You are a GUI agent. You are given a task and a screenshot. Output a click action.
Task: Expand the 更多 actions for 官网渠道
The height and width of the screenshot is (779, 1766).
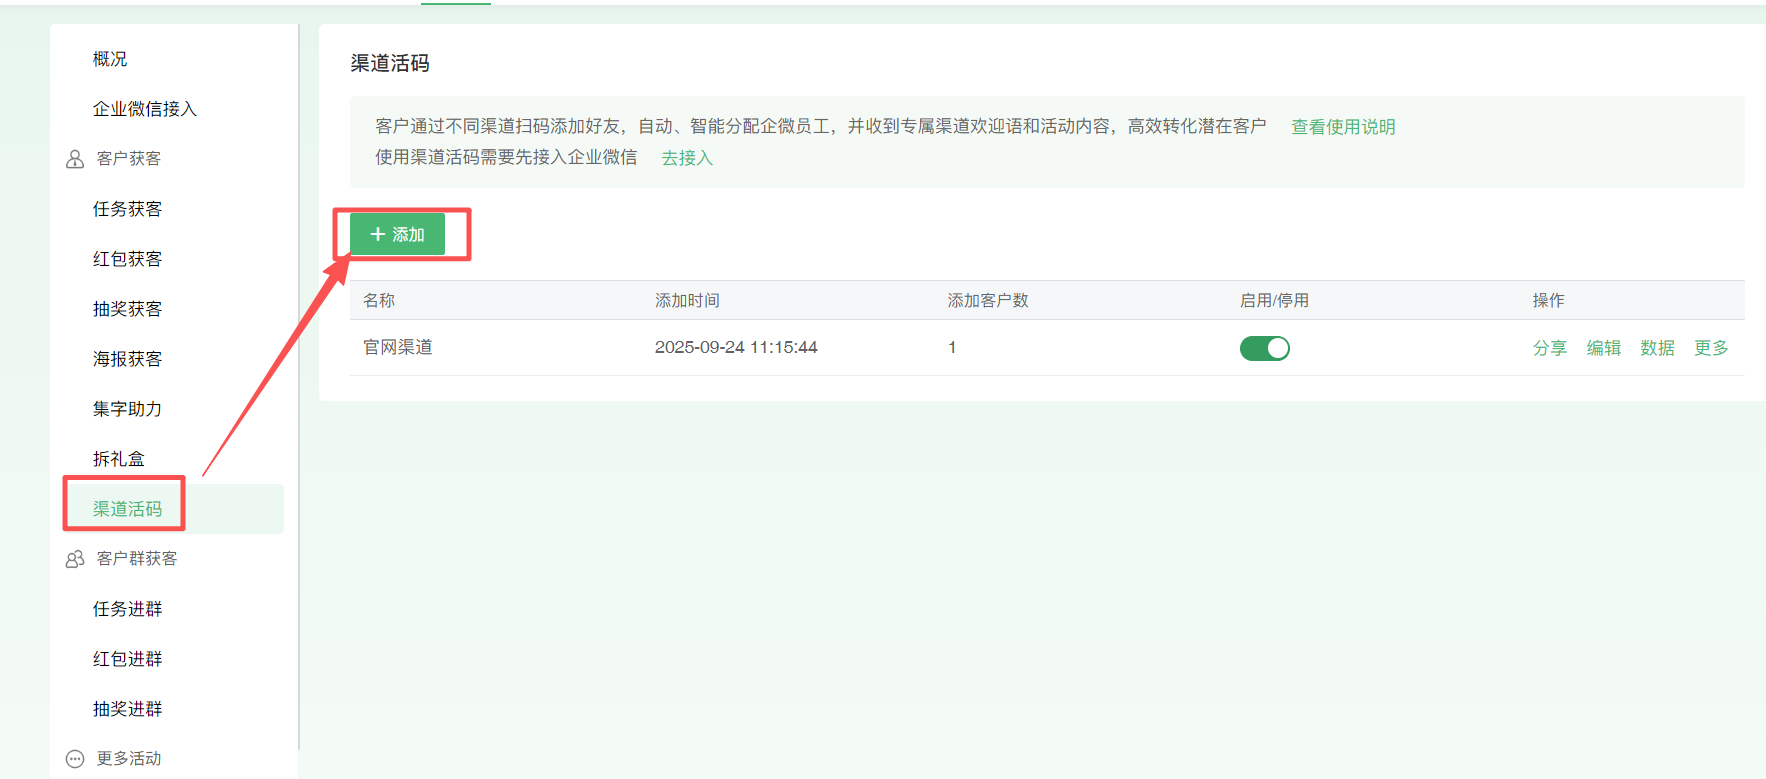pos(1710,348)
